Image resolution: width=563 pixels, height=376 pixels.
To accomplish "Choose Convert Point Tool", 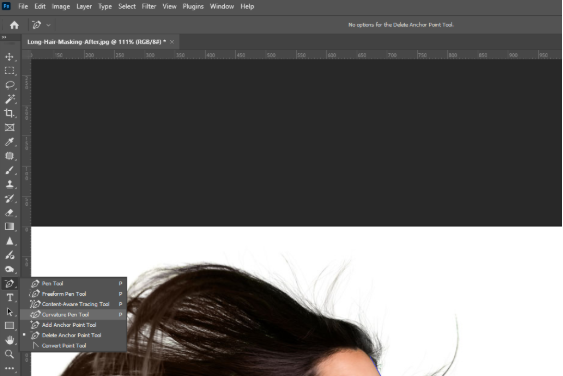I will point(73,345).
